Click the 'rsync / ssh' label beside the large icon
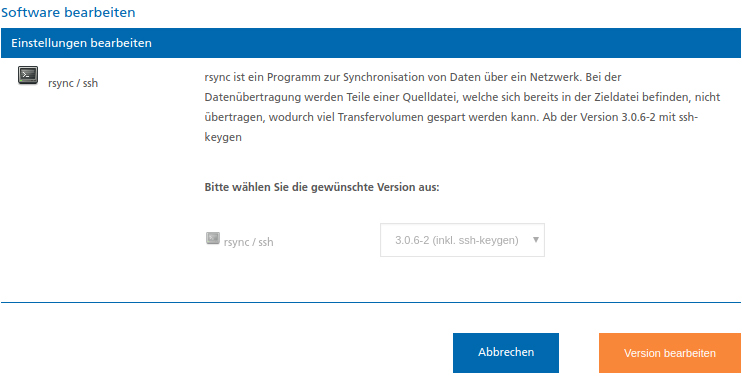The image size is (742, 383). [x=73, y=84]
